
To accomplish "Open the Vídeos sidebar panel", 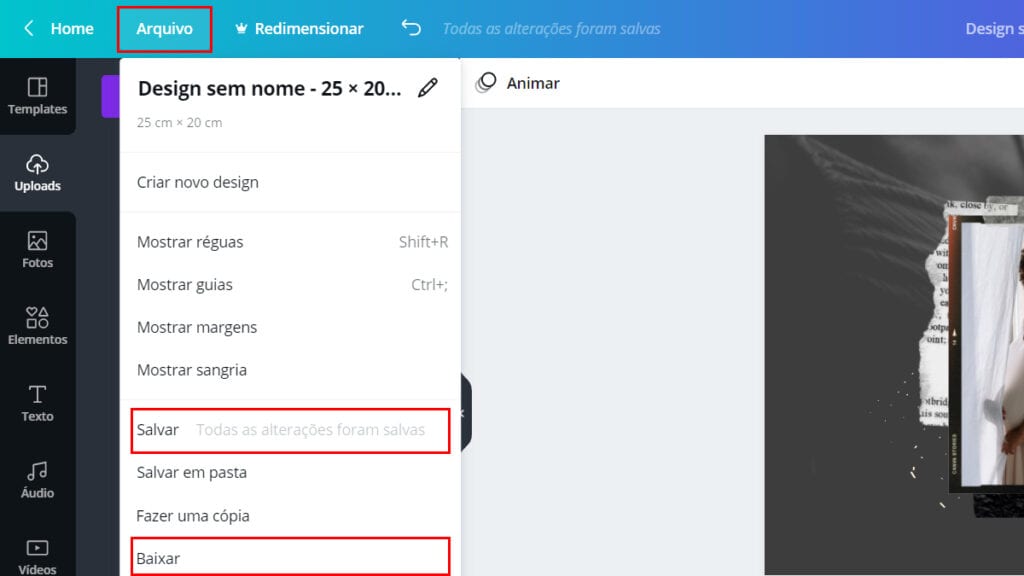I will pos(37,556).
